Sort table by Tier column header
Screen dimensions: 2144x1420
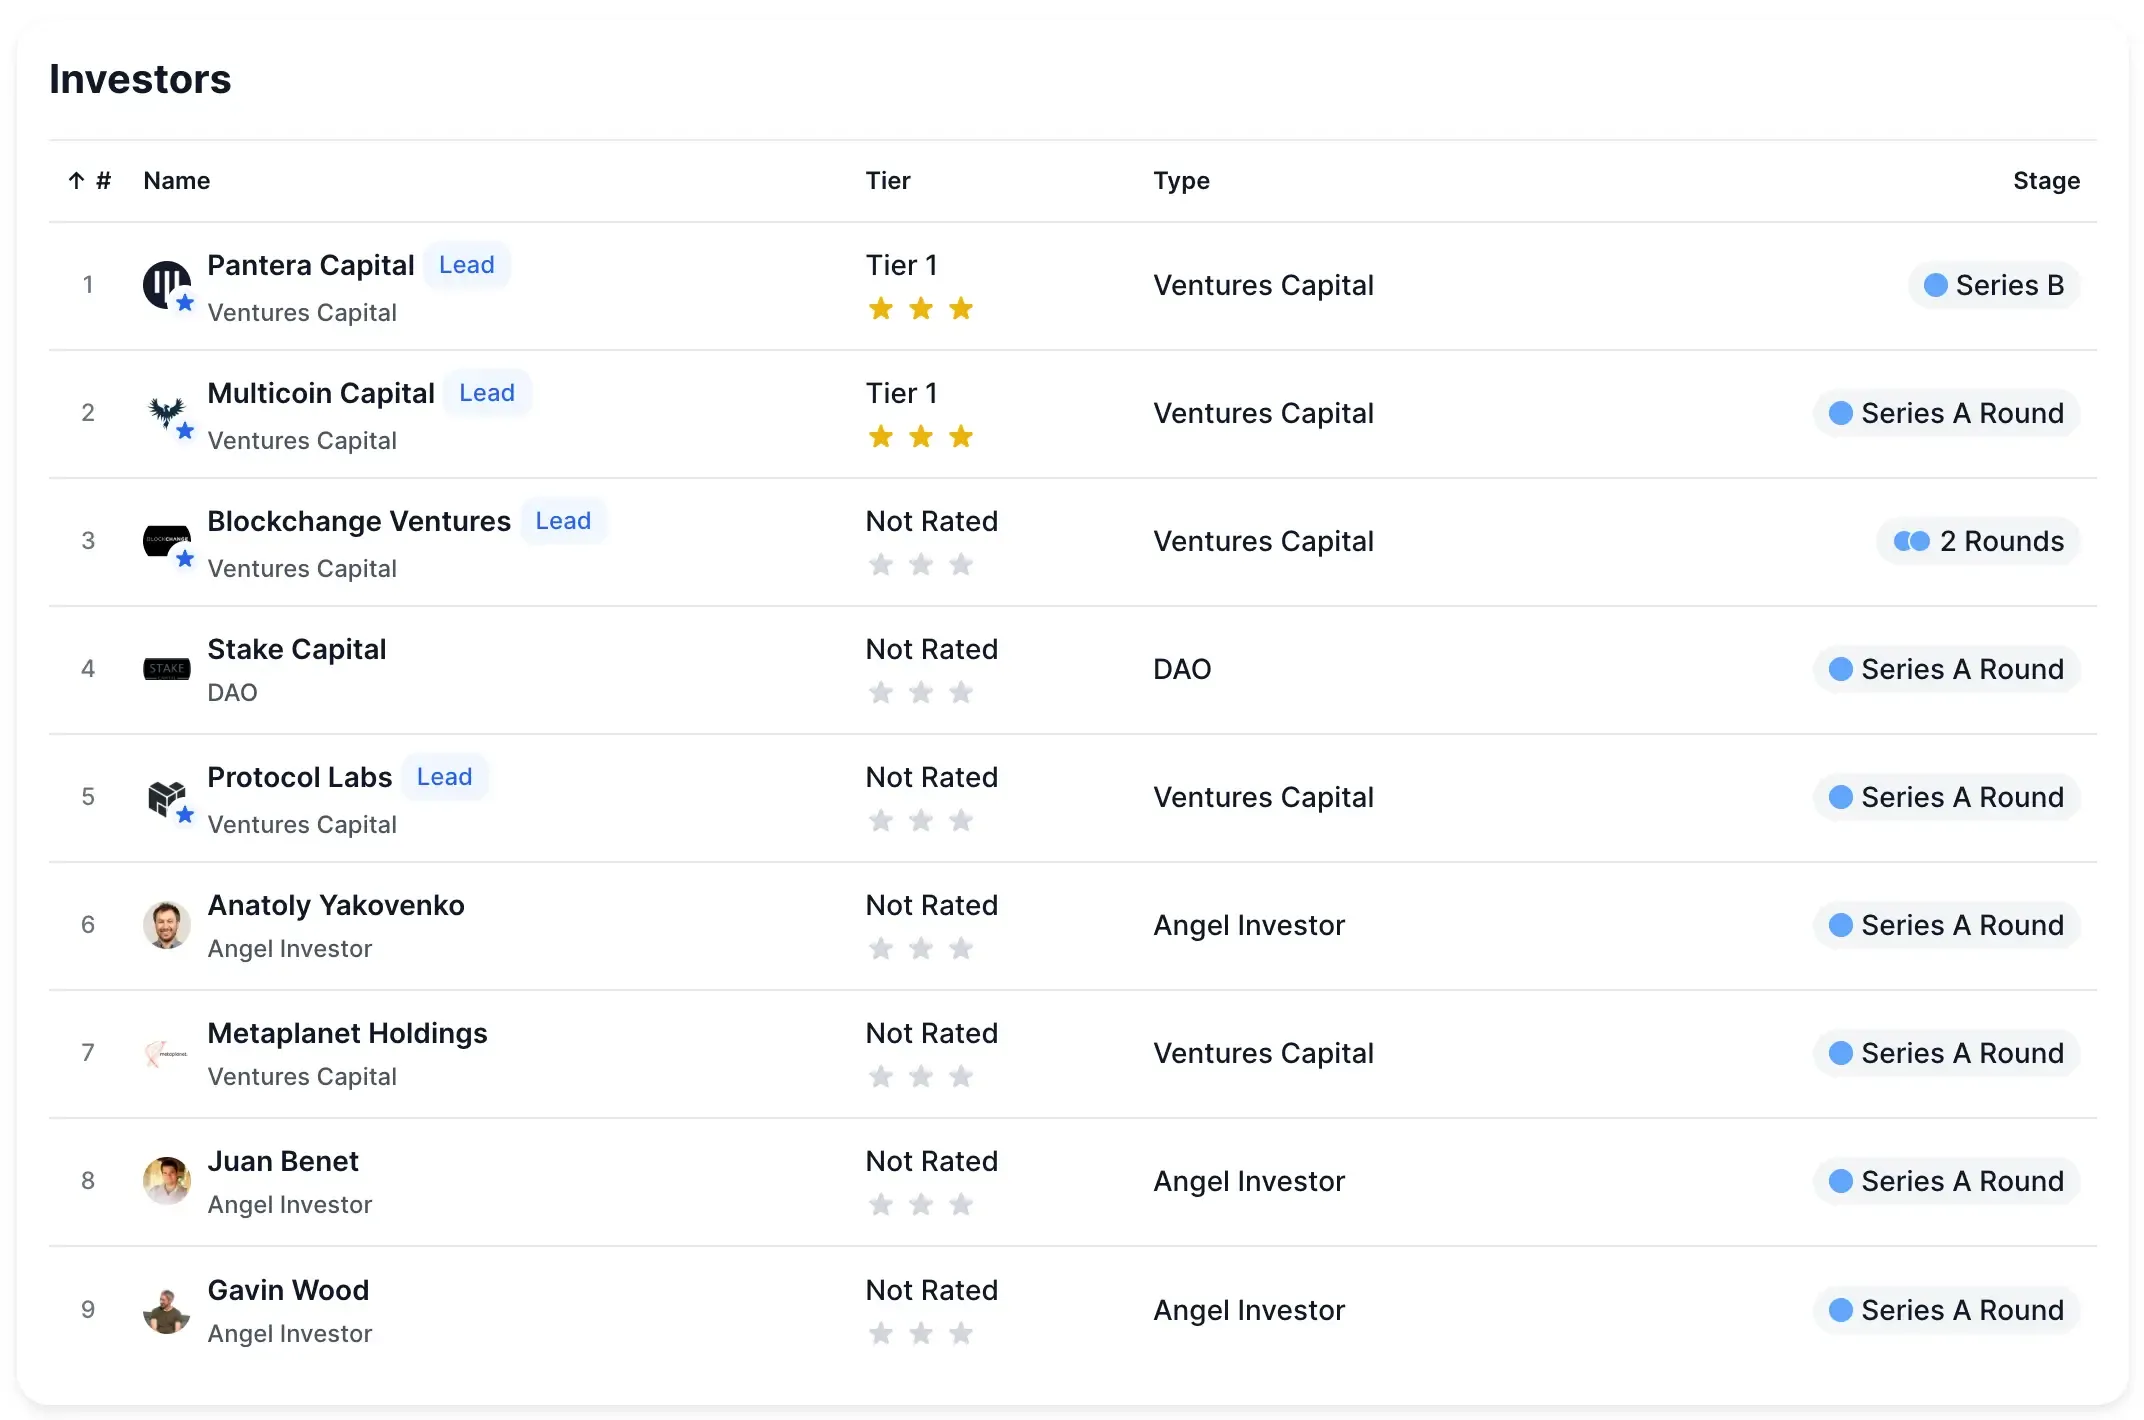pyautogui.click(x=888, y=181)
